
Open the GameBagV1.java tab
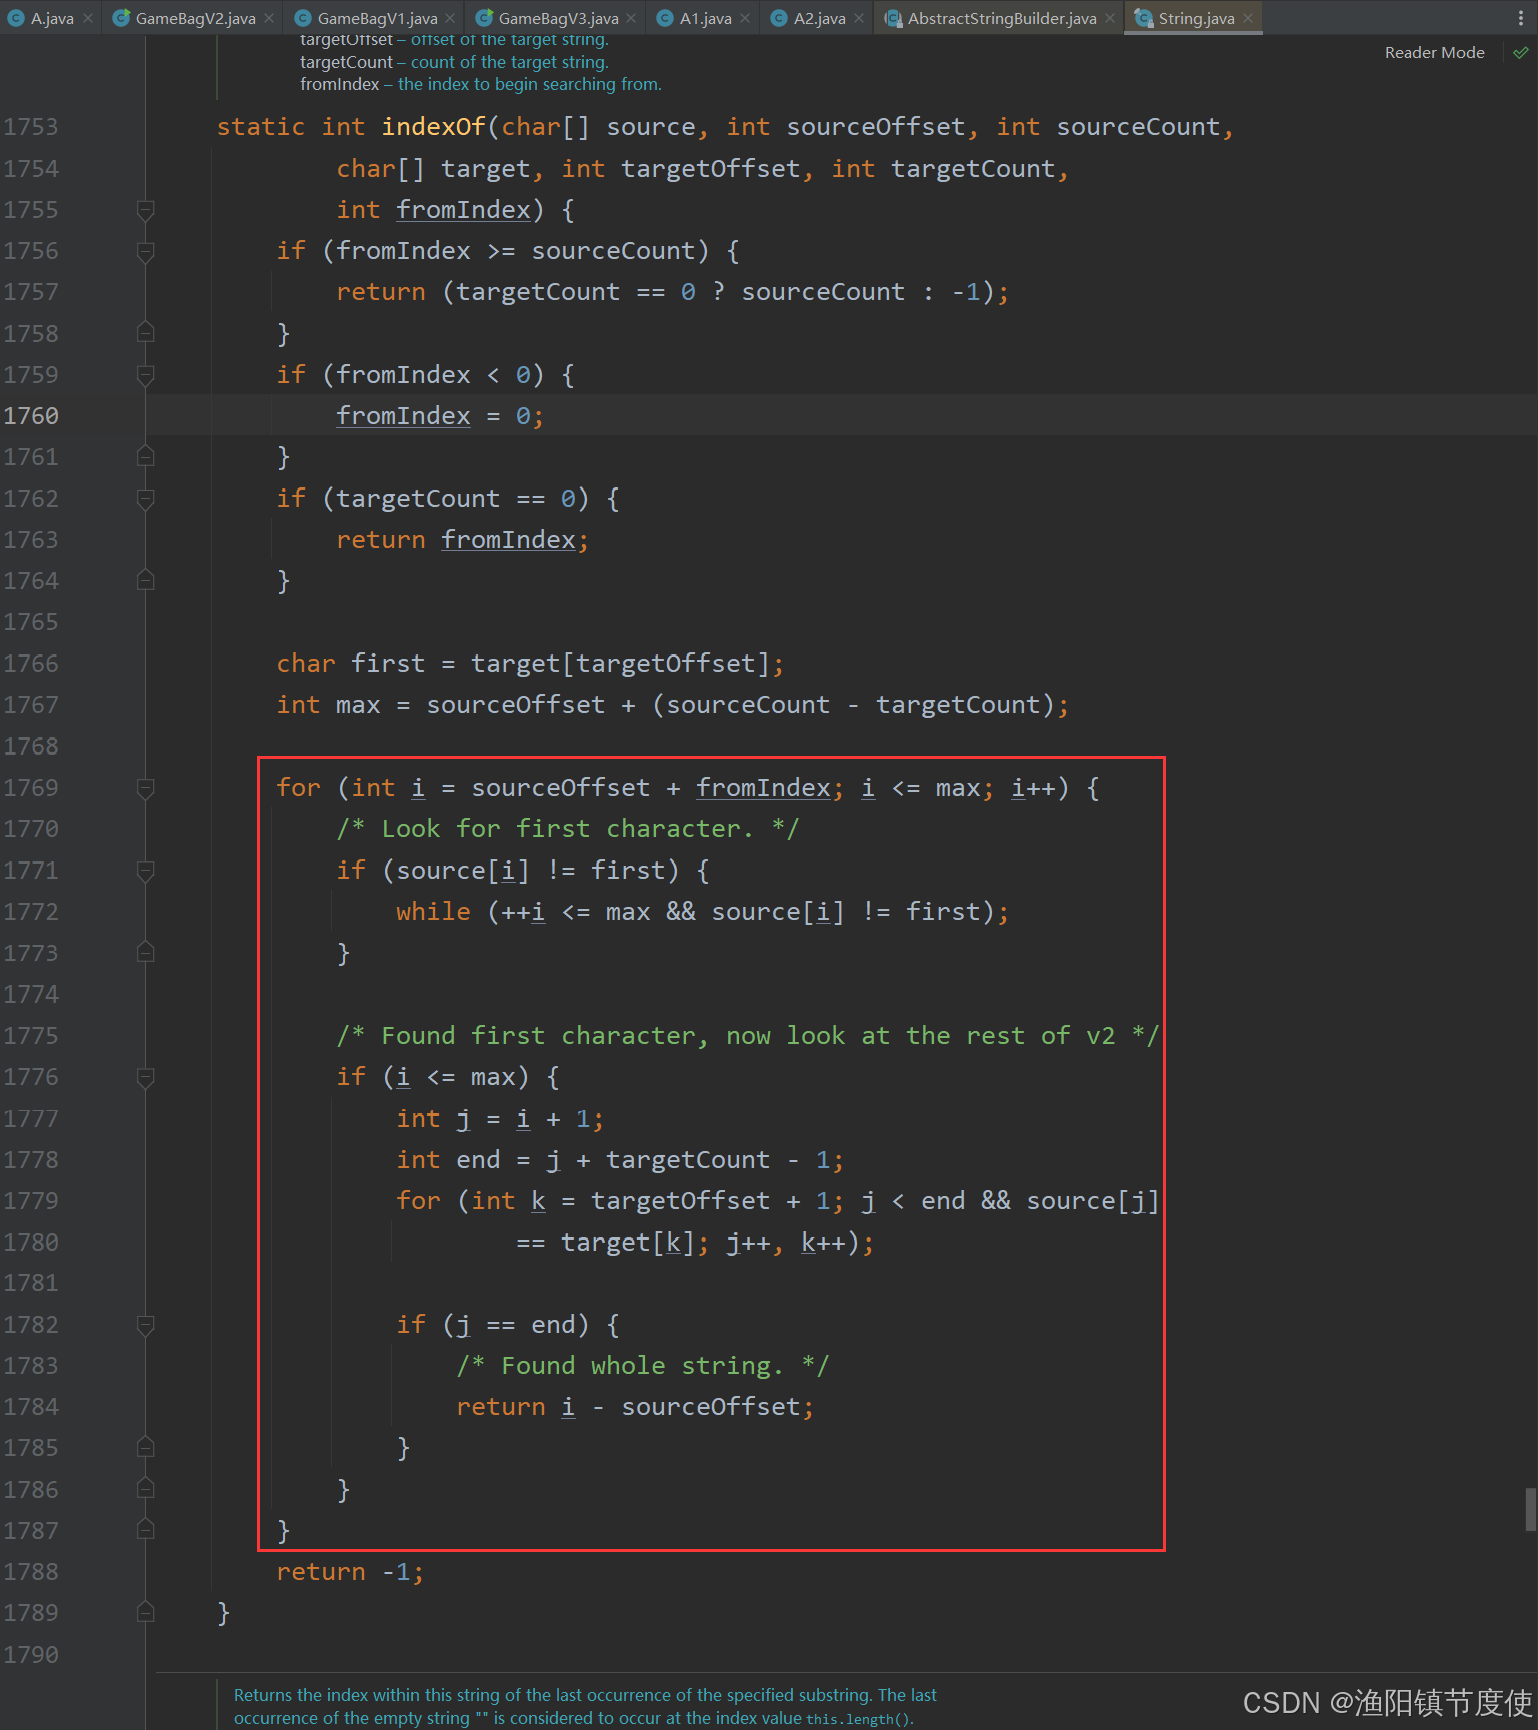(377, 18)
